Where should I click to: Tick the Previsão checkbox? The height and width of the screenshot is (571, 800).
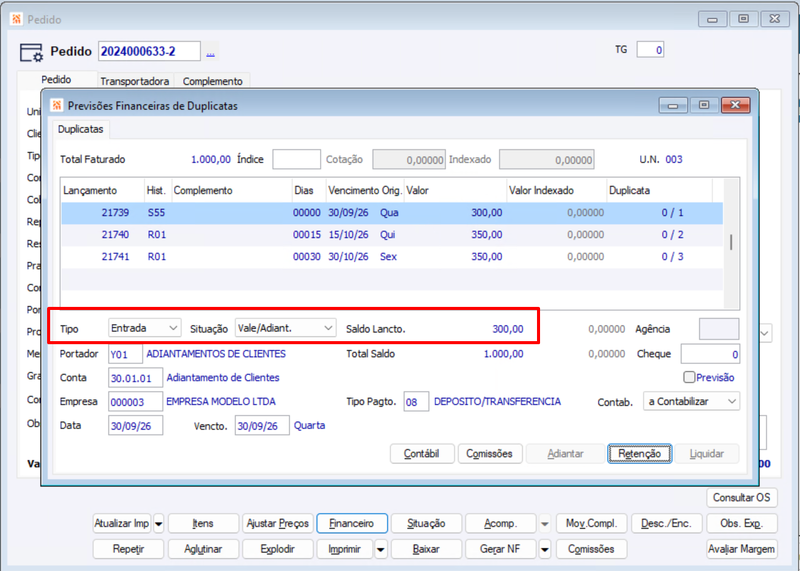click(689, 377)
